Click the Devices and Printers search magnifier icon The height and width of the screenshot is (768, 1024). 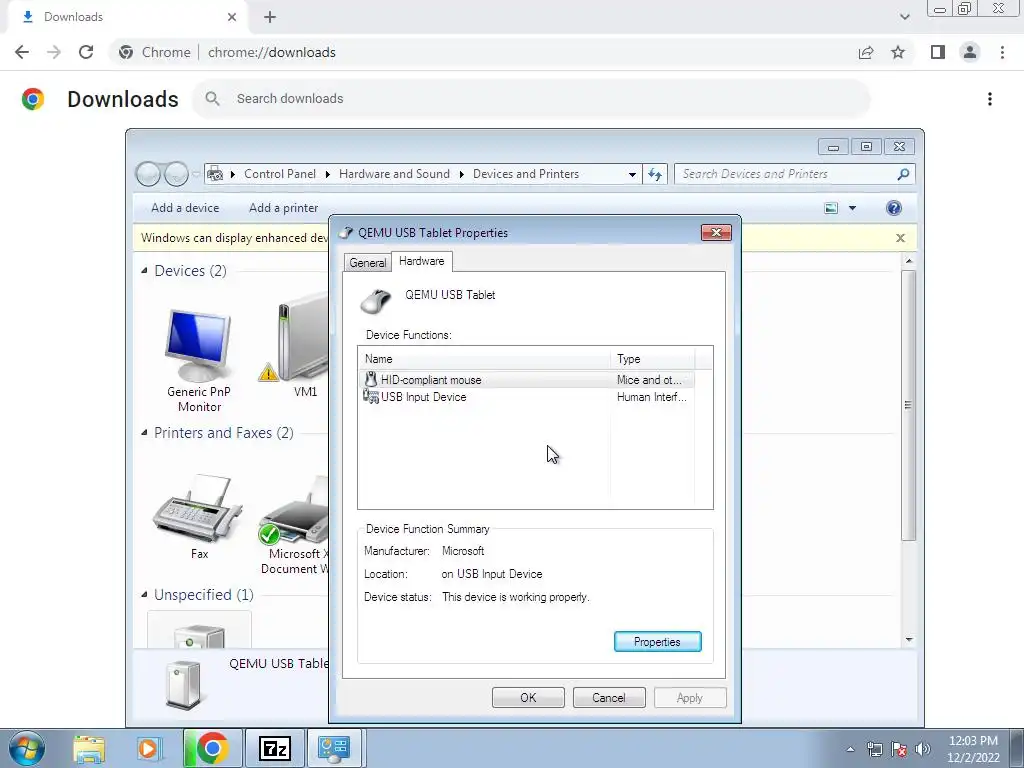pyautogui.click(x=904, y=174)
